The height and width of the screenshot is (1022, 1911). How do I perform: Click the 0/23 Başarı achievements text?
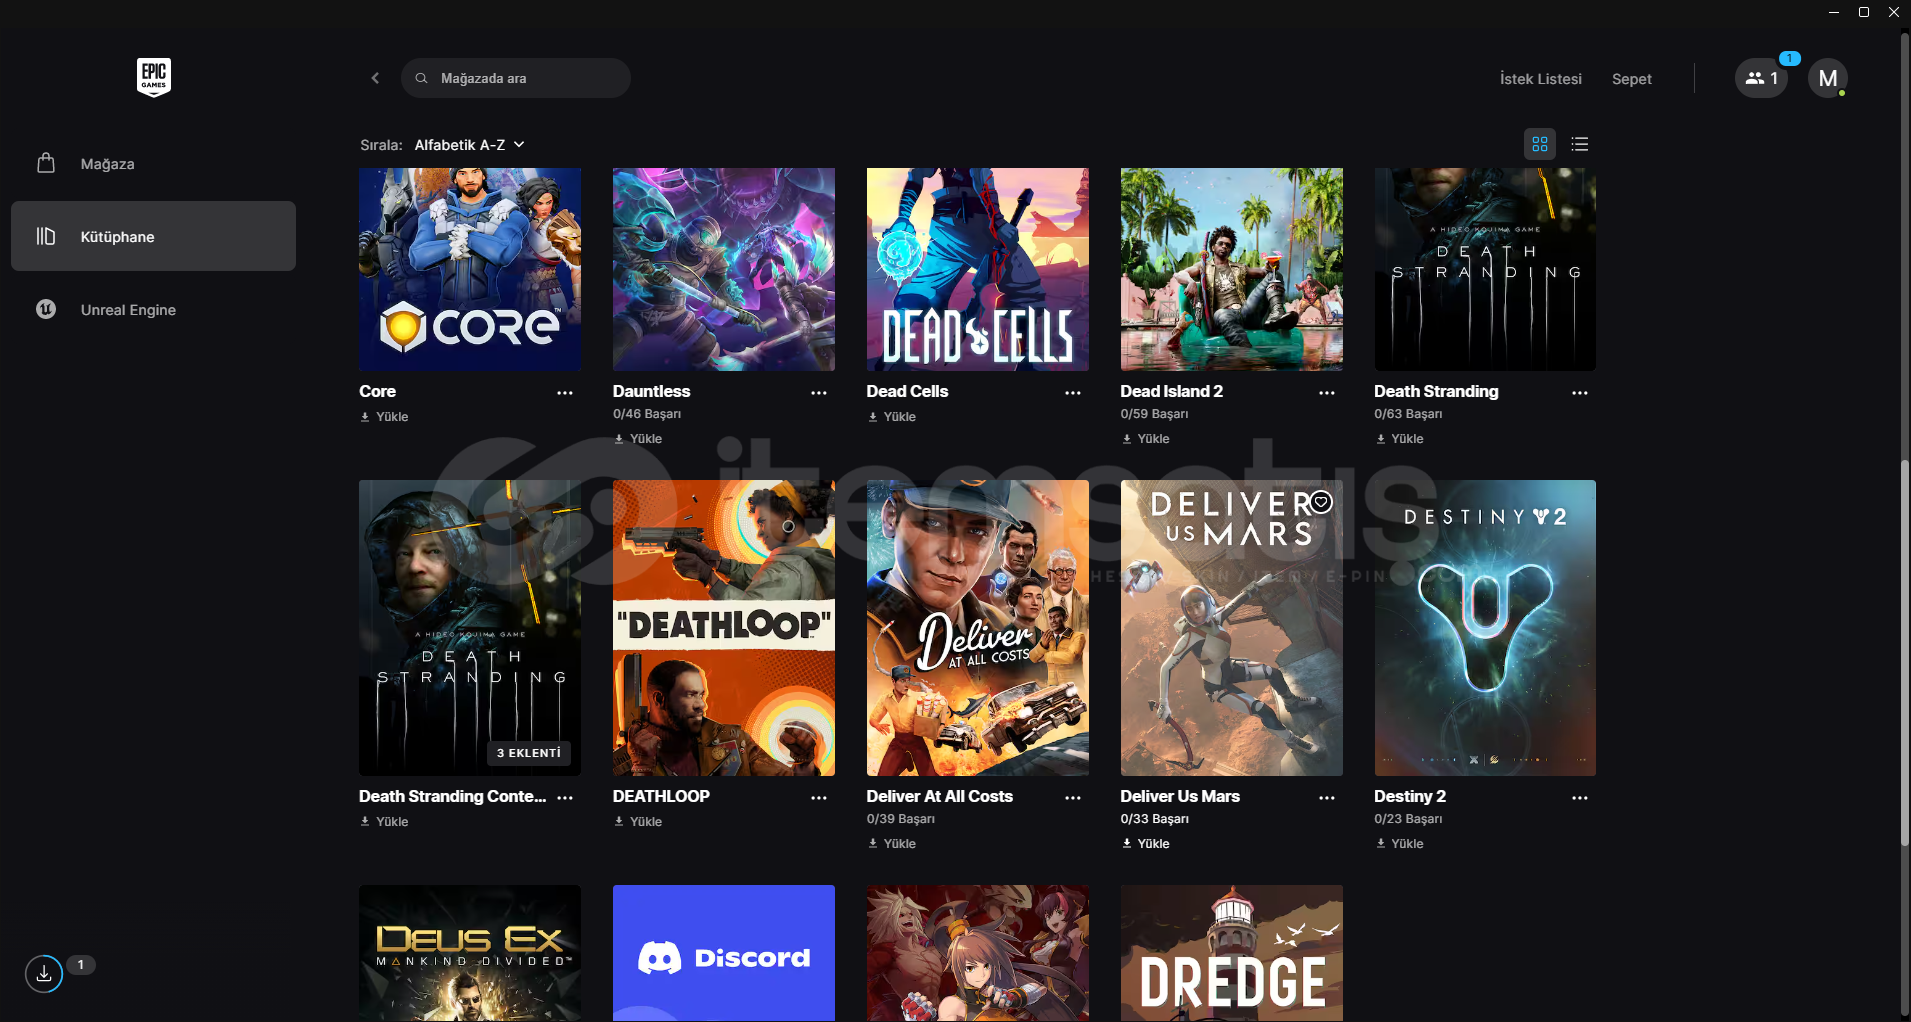[1408, 819]
